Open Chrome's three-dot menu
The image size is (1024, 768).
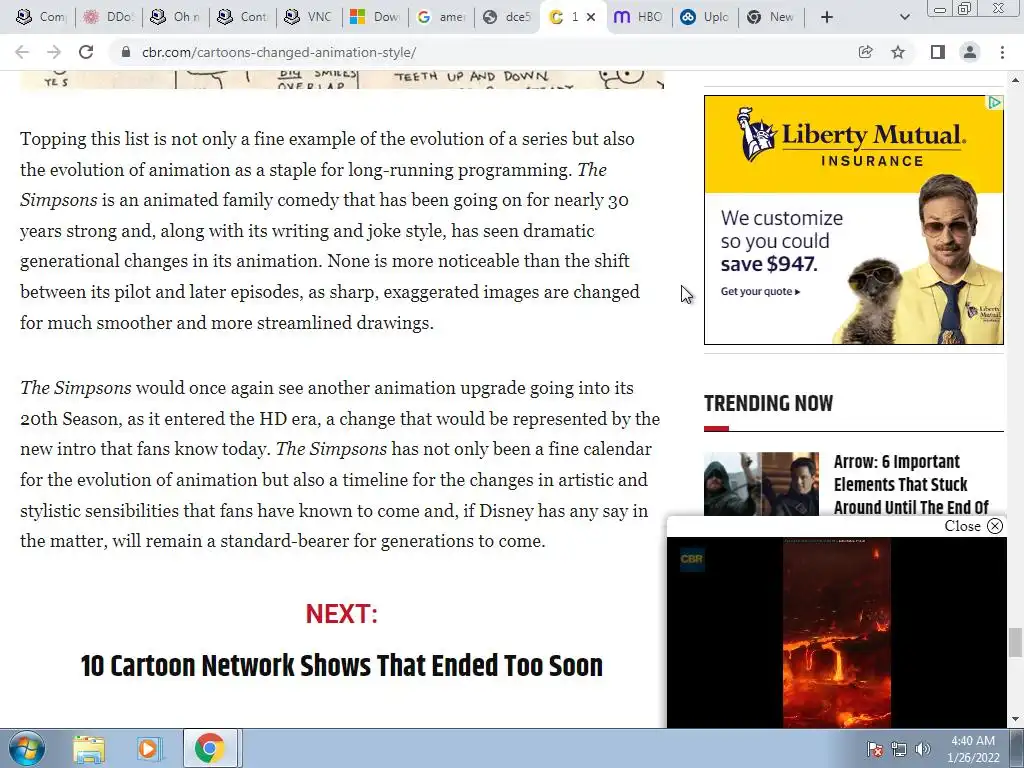pyautogui.click(x=1002, y=52)
